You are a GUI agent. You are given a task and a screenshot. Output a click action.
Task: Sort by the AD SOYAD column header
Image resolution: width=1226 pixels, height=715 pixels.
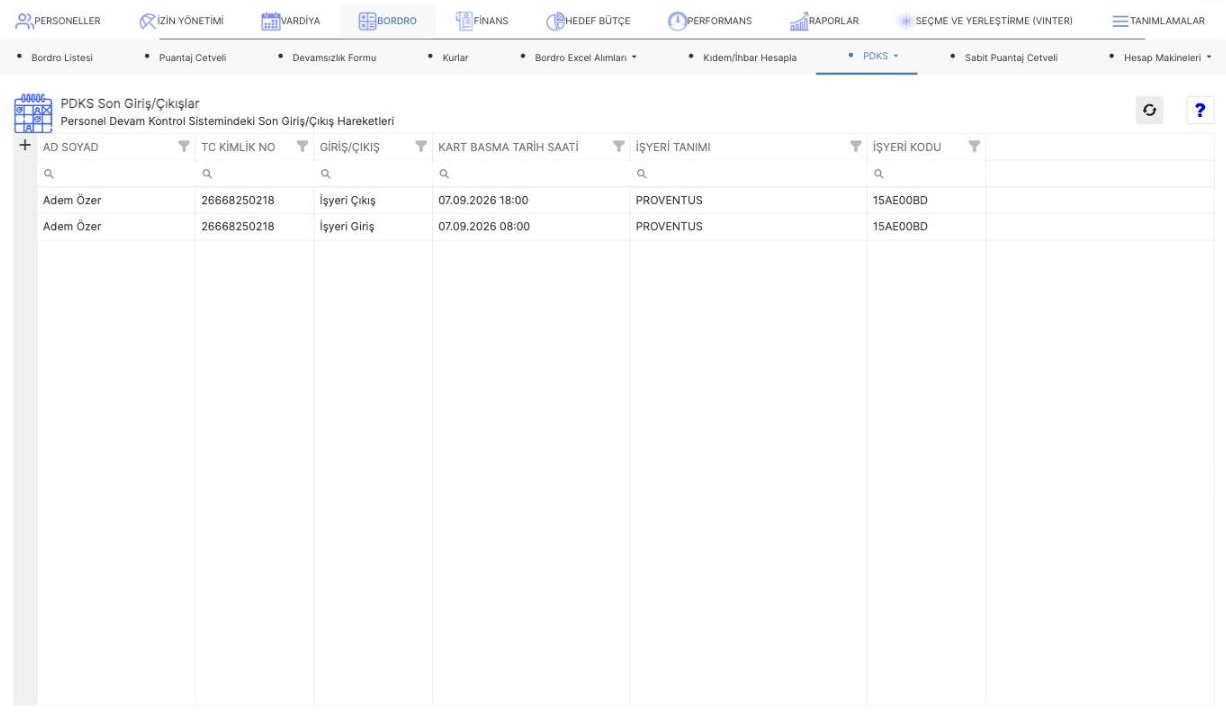(x=71, y=148)
